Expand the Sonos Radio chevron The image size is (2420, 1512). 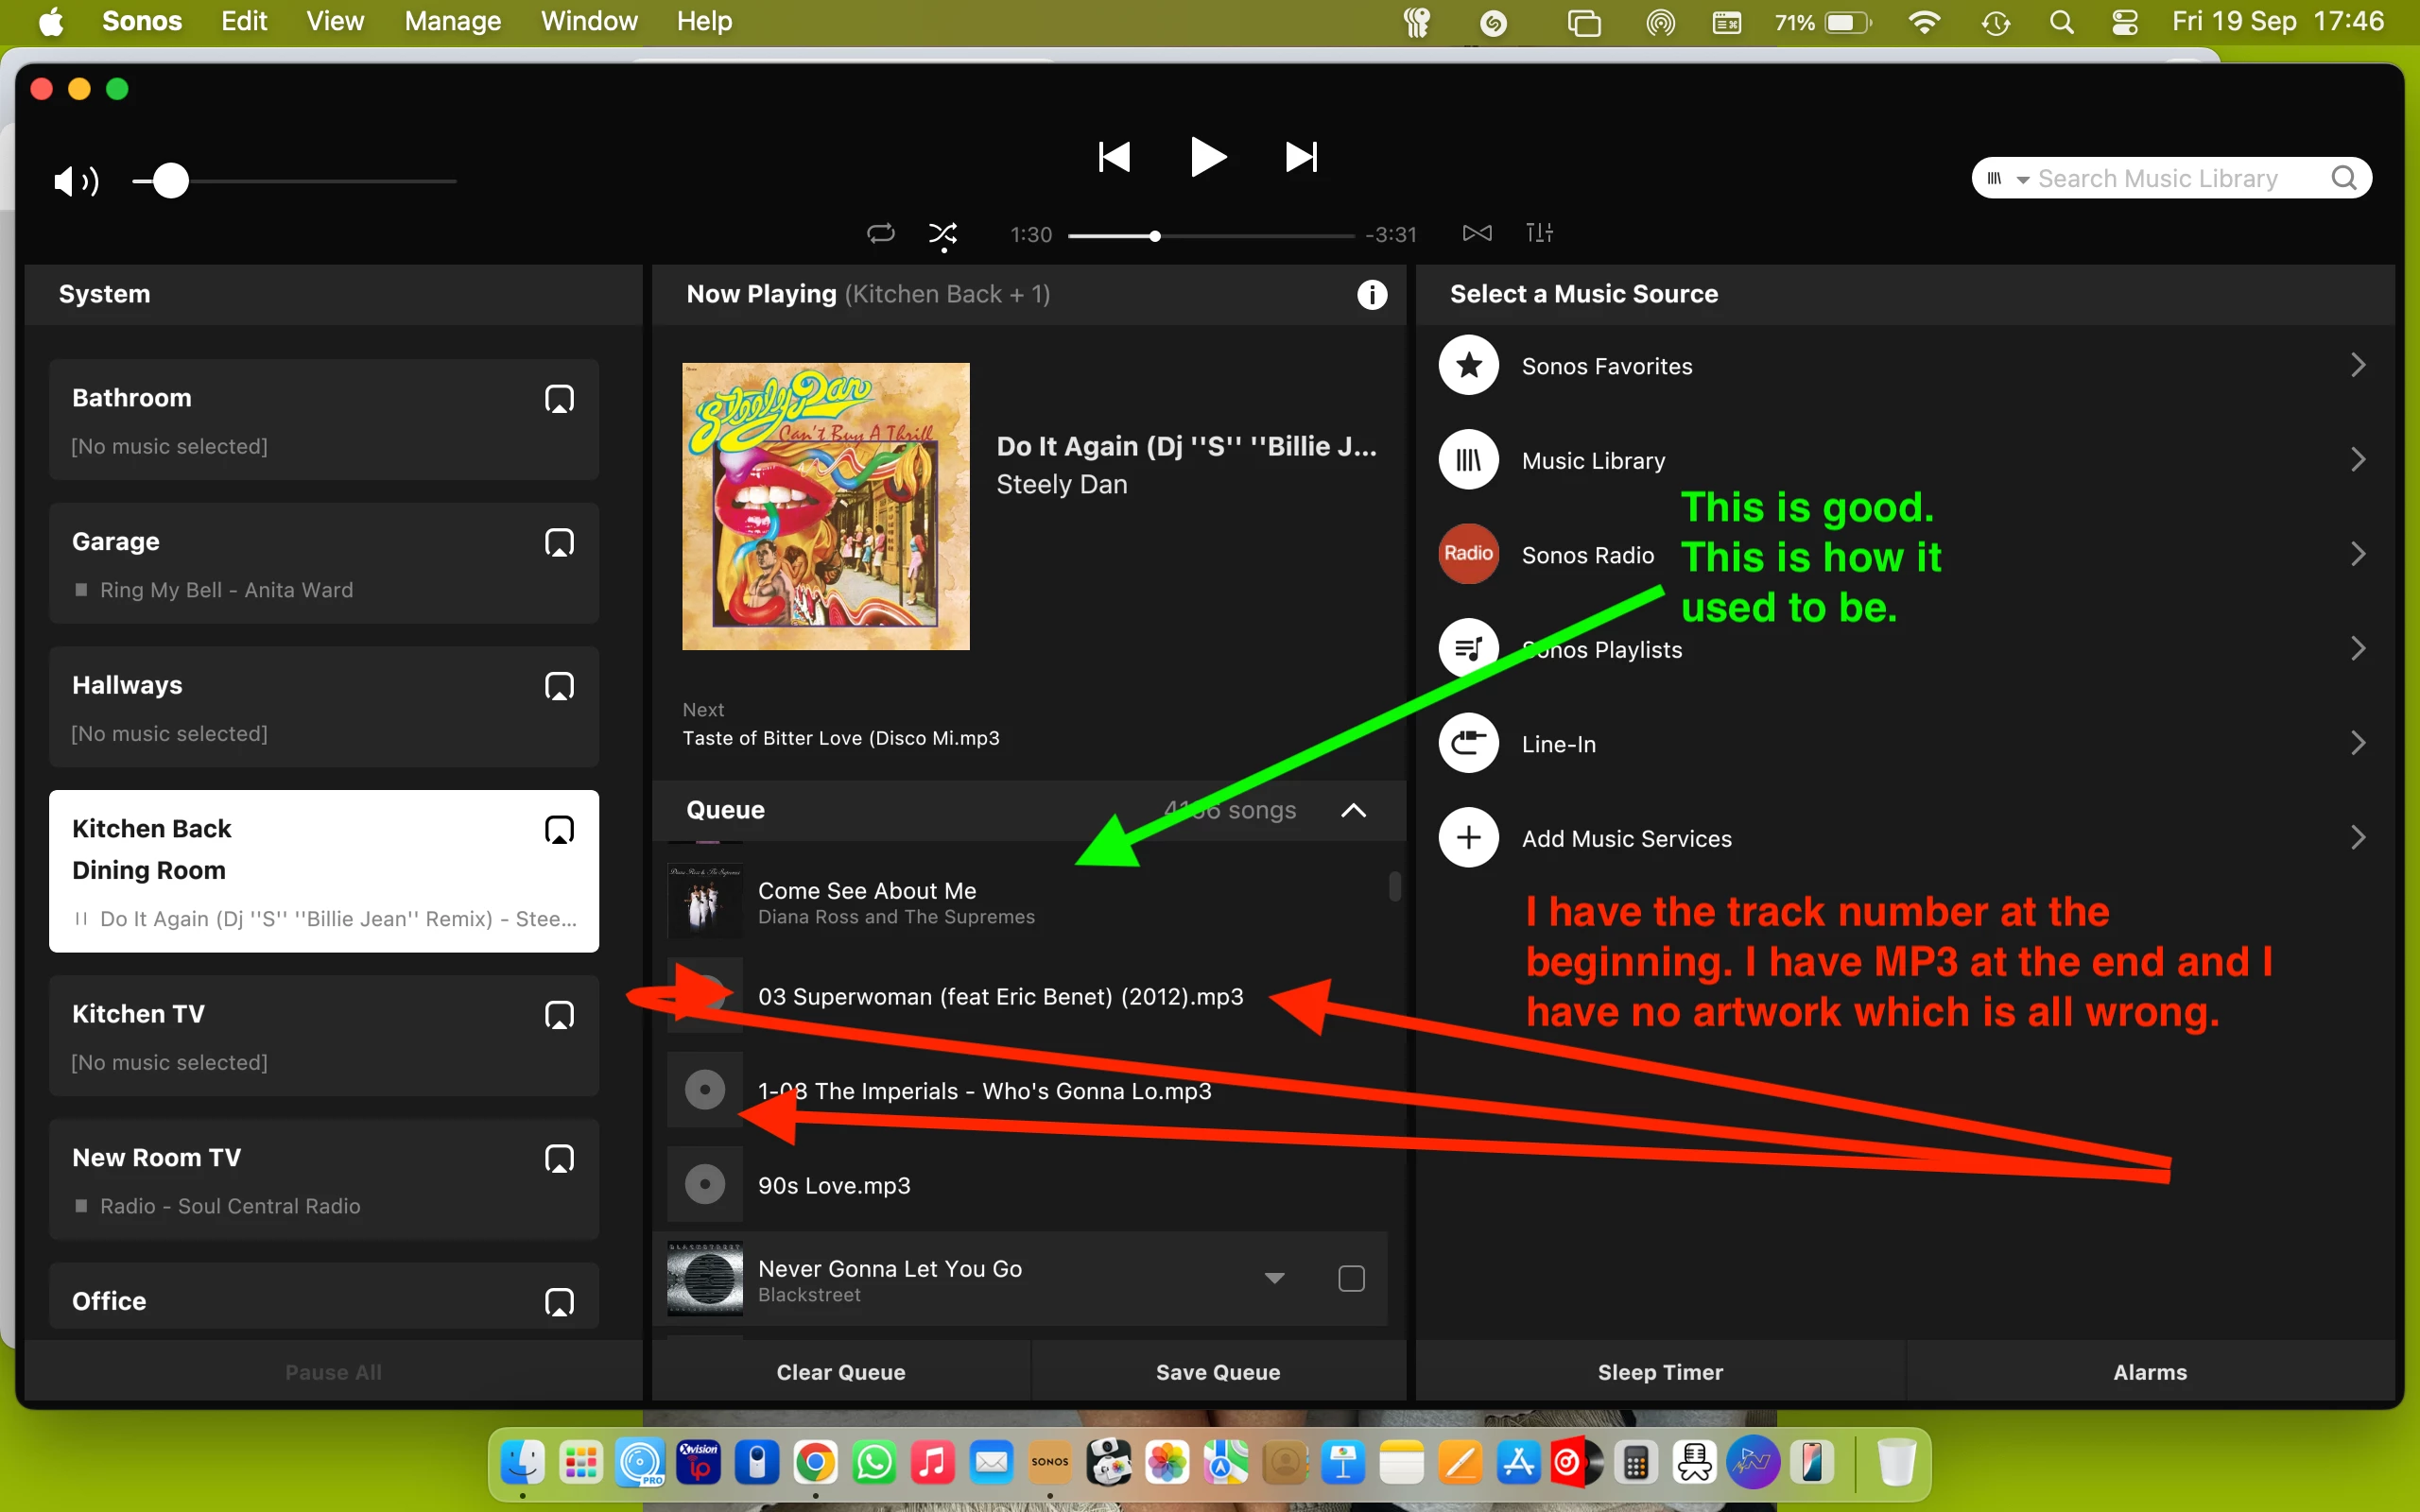(2358, 554)
